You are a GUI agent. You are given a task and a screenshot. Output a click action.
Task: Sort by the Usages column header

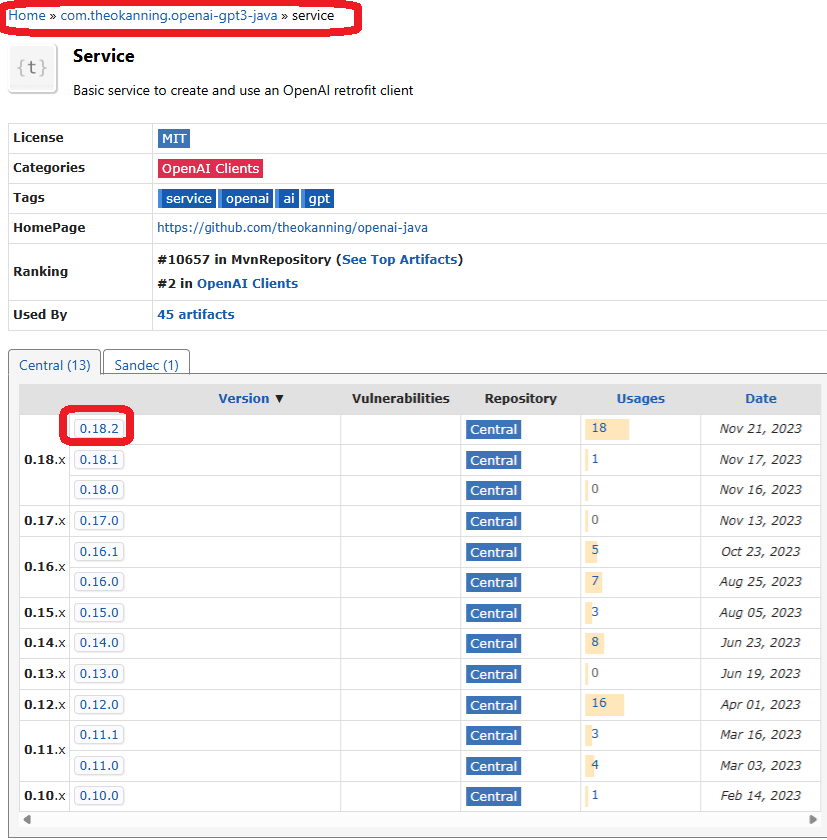click(641, 399)
